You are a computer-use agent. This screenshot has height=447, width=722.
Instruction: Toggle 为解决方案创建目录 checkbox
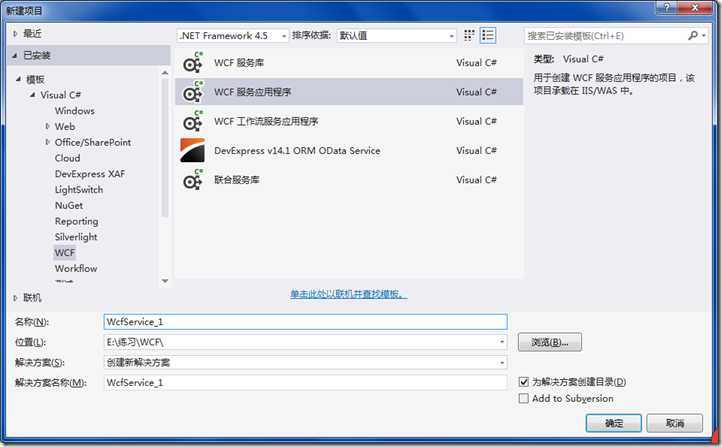[524, 382]
